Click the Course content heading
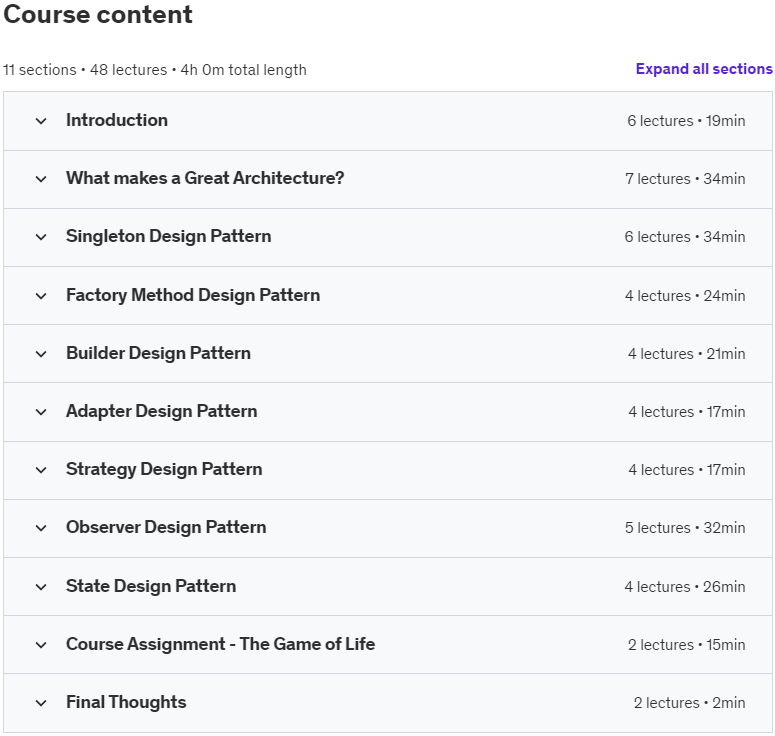 click(x=98, y=14)
